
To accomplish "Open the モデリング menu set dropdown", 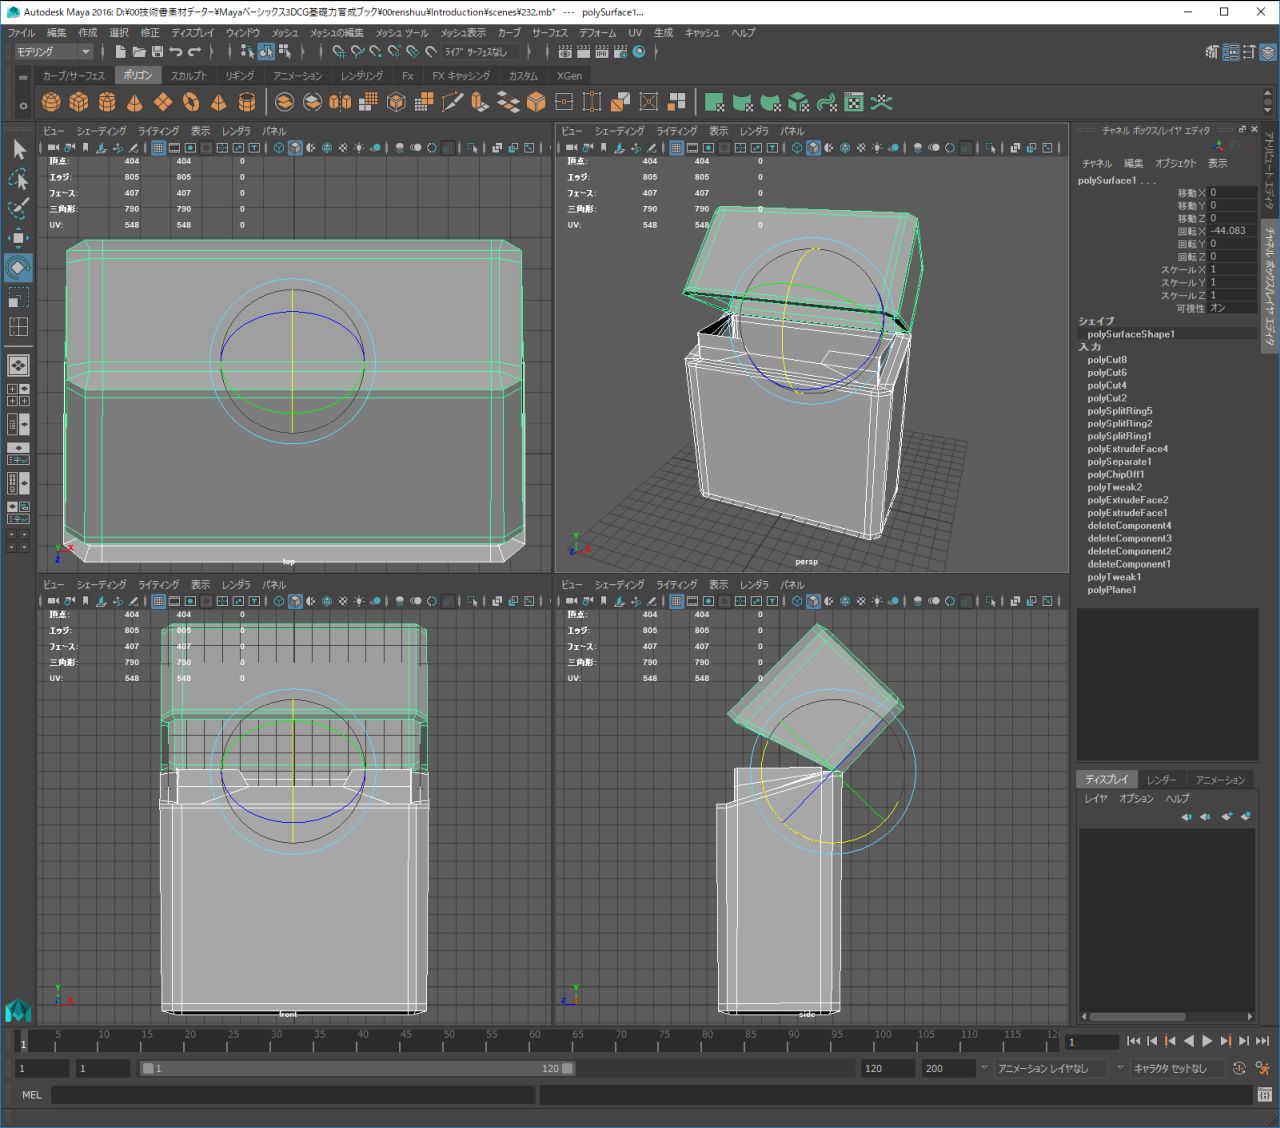I will 54,52.
